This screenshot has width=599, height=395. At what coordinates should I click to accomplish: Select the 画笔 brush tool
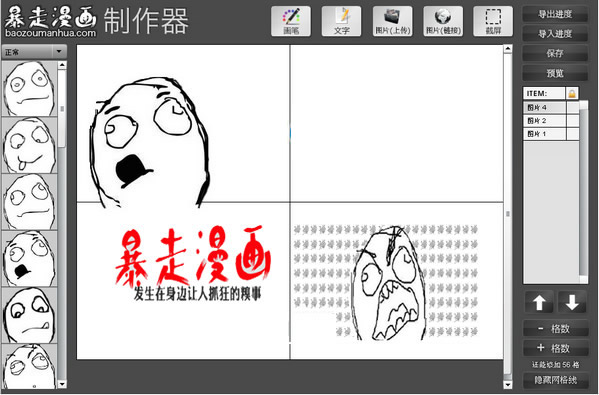[291, 21]
